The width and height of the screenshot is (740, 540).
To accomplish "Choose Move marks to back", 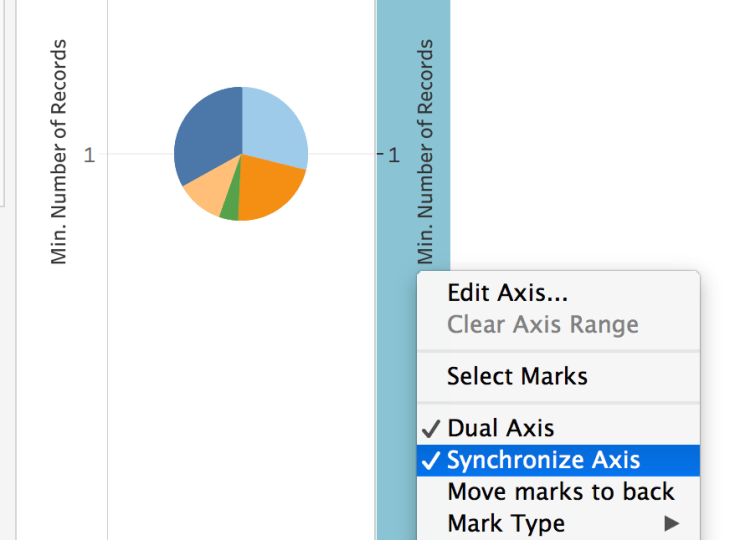I will click(x=560, y=492).
